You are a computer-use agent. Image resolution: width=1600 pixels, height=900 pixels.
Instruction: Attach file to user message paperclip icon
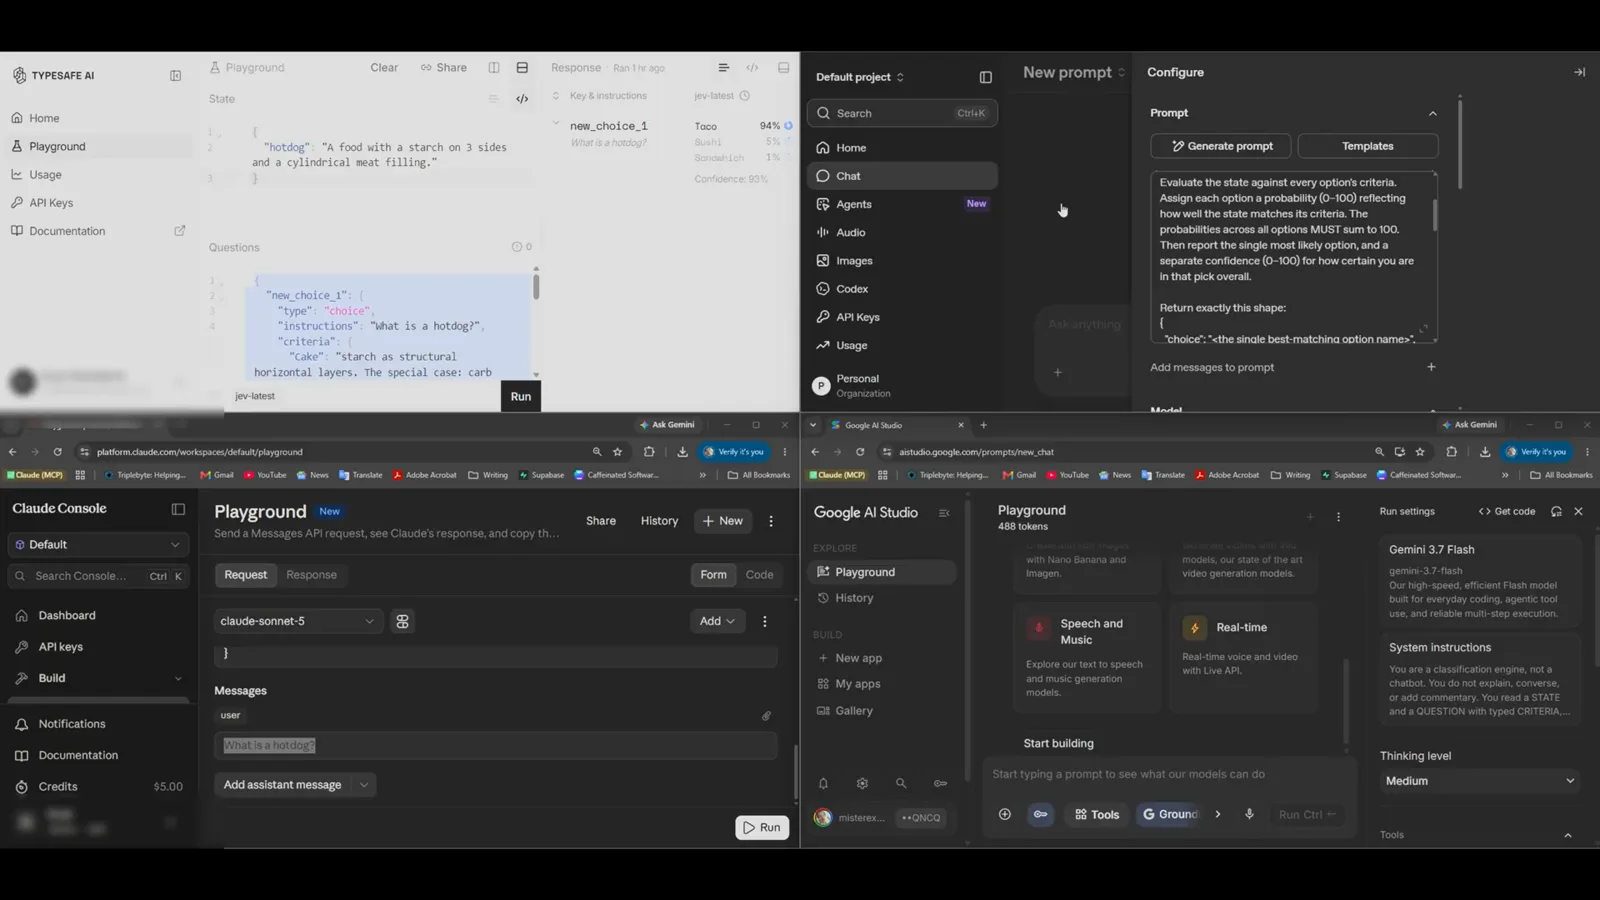click(766, 716)
